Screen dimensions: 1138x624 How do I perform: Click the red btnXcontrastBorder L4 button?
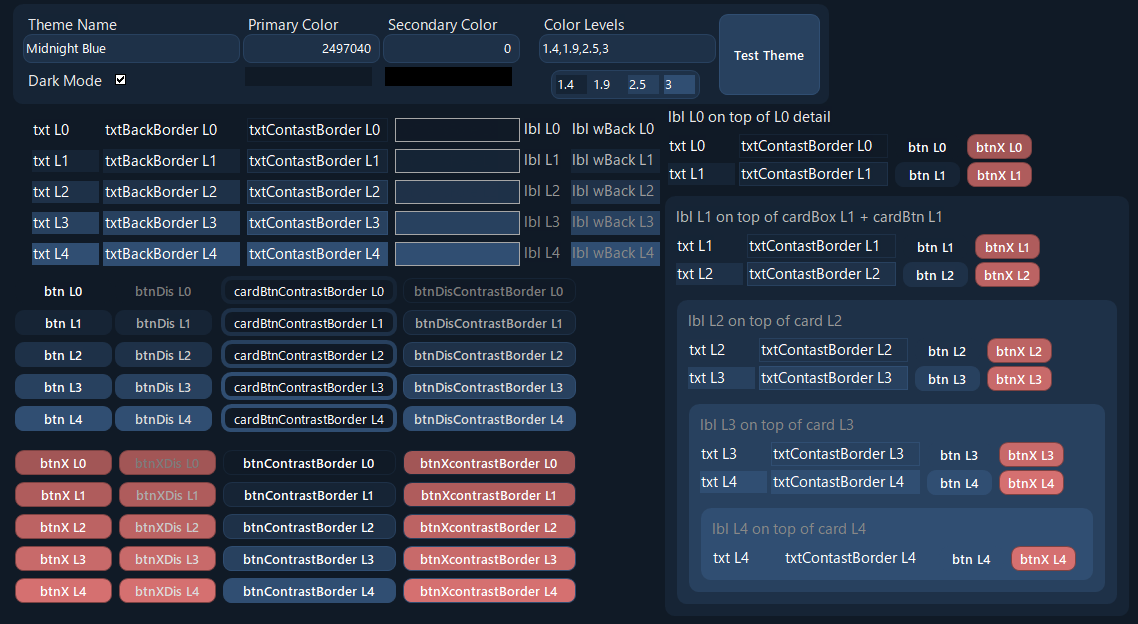point(489,591)
